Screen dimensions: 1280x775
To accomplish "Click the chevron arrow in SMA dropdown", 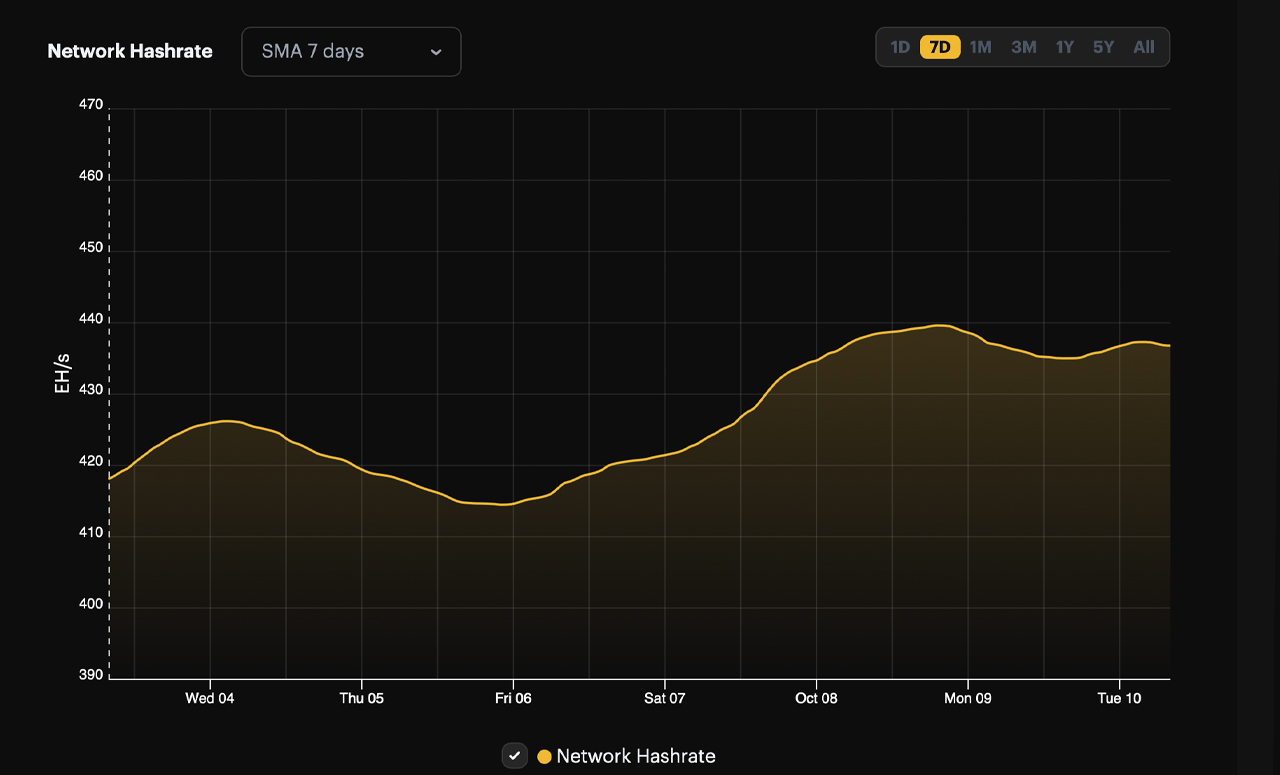I will (436, 52).
